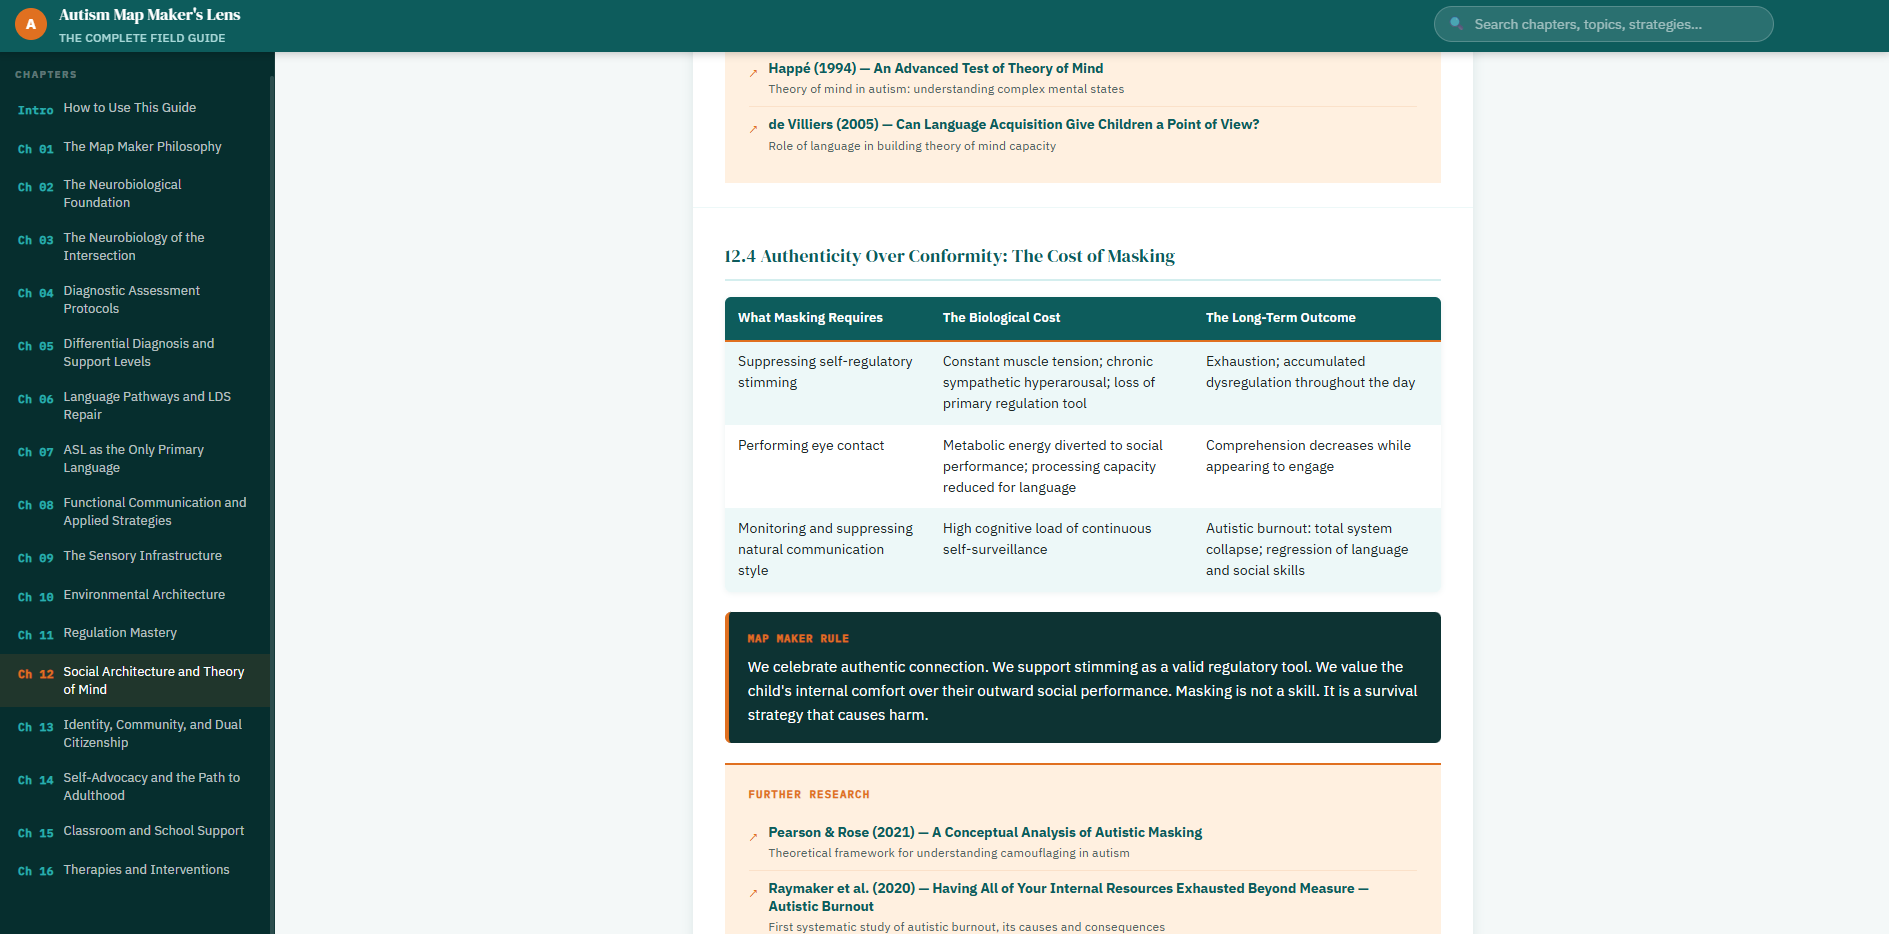Open Raymaker et al. (2020) Autistic Burnout link
The image size is (1889, 934).
[x=1068, y=897]
